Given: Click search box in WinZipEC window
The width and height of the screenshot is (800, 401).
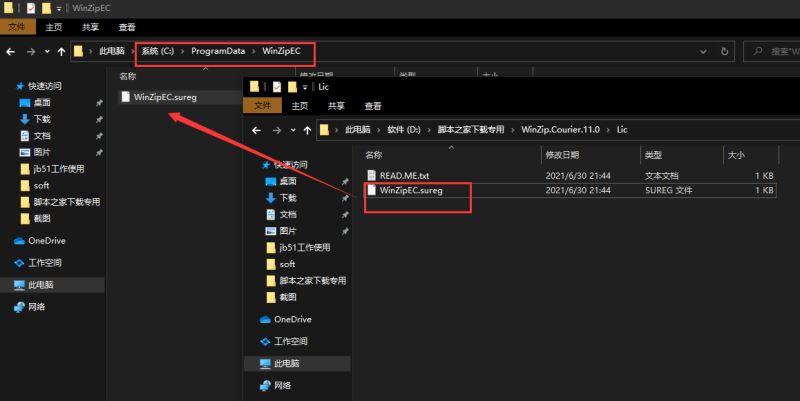Looking at the screenshot, I should 771,52.
